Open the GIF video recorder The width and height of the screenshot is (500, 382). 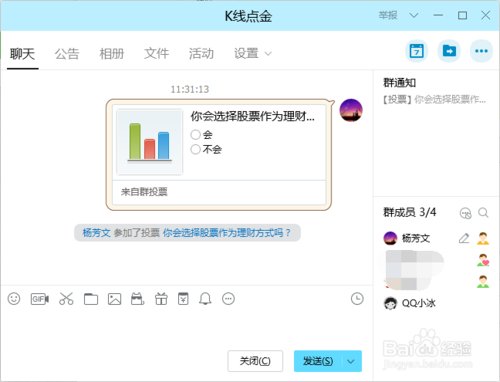coord(40,299)
